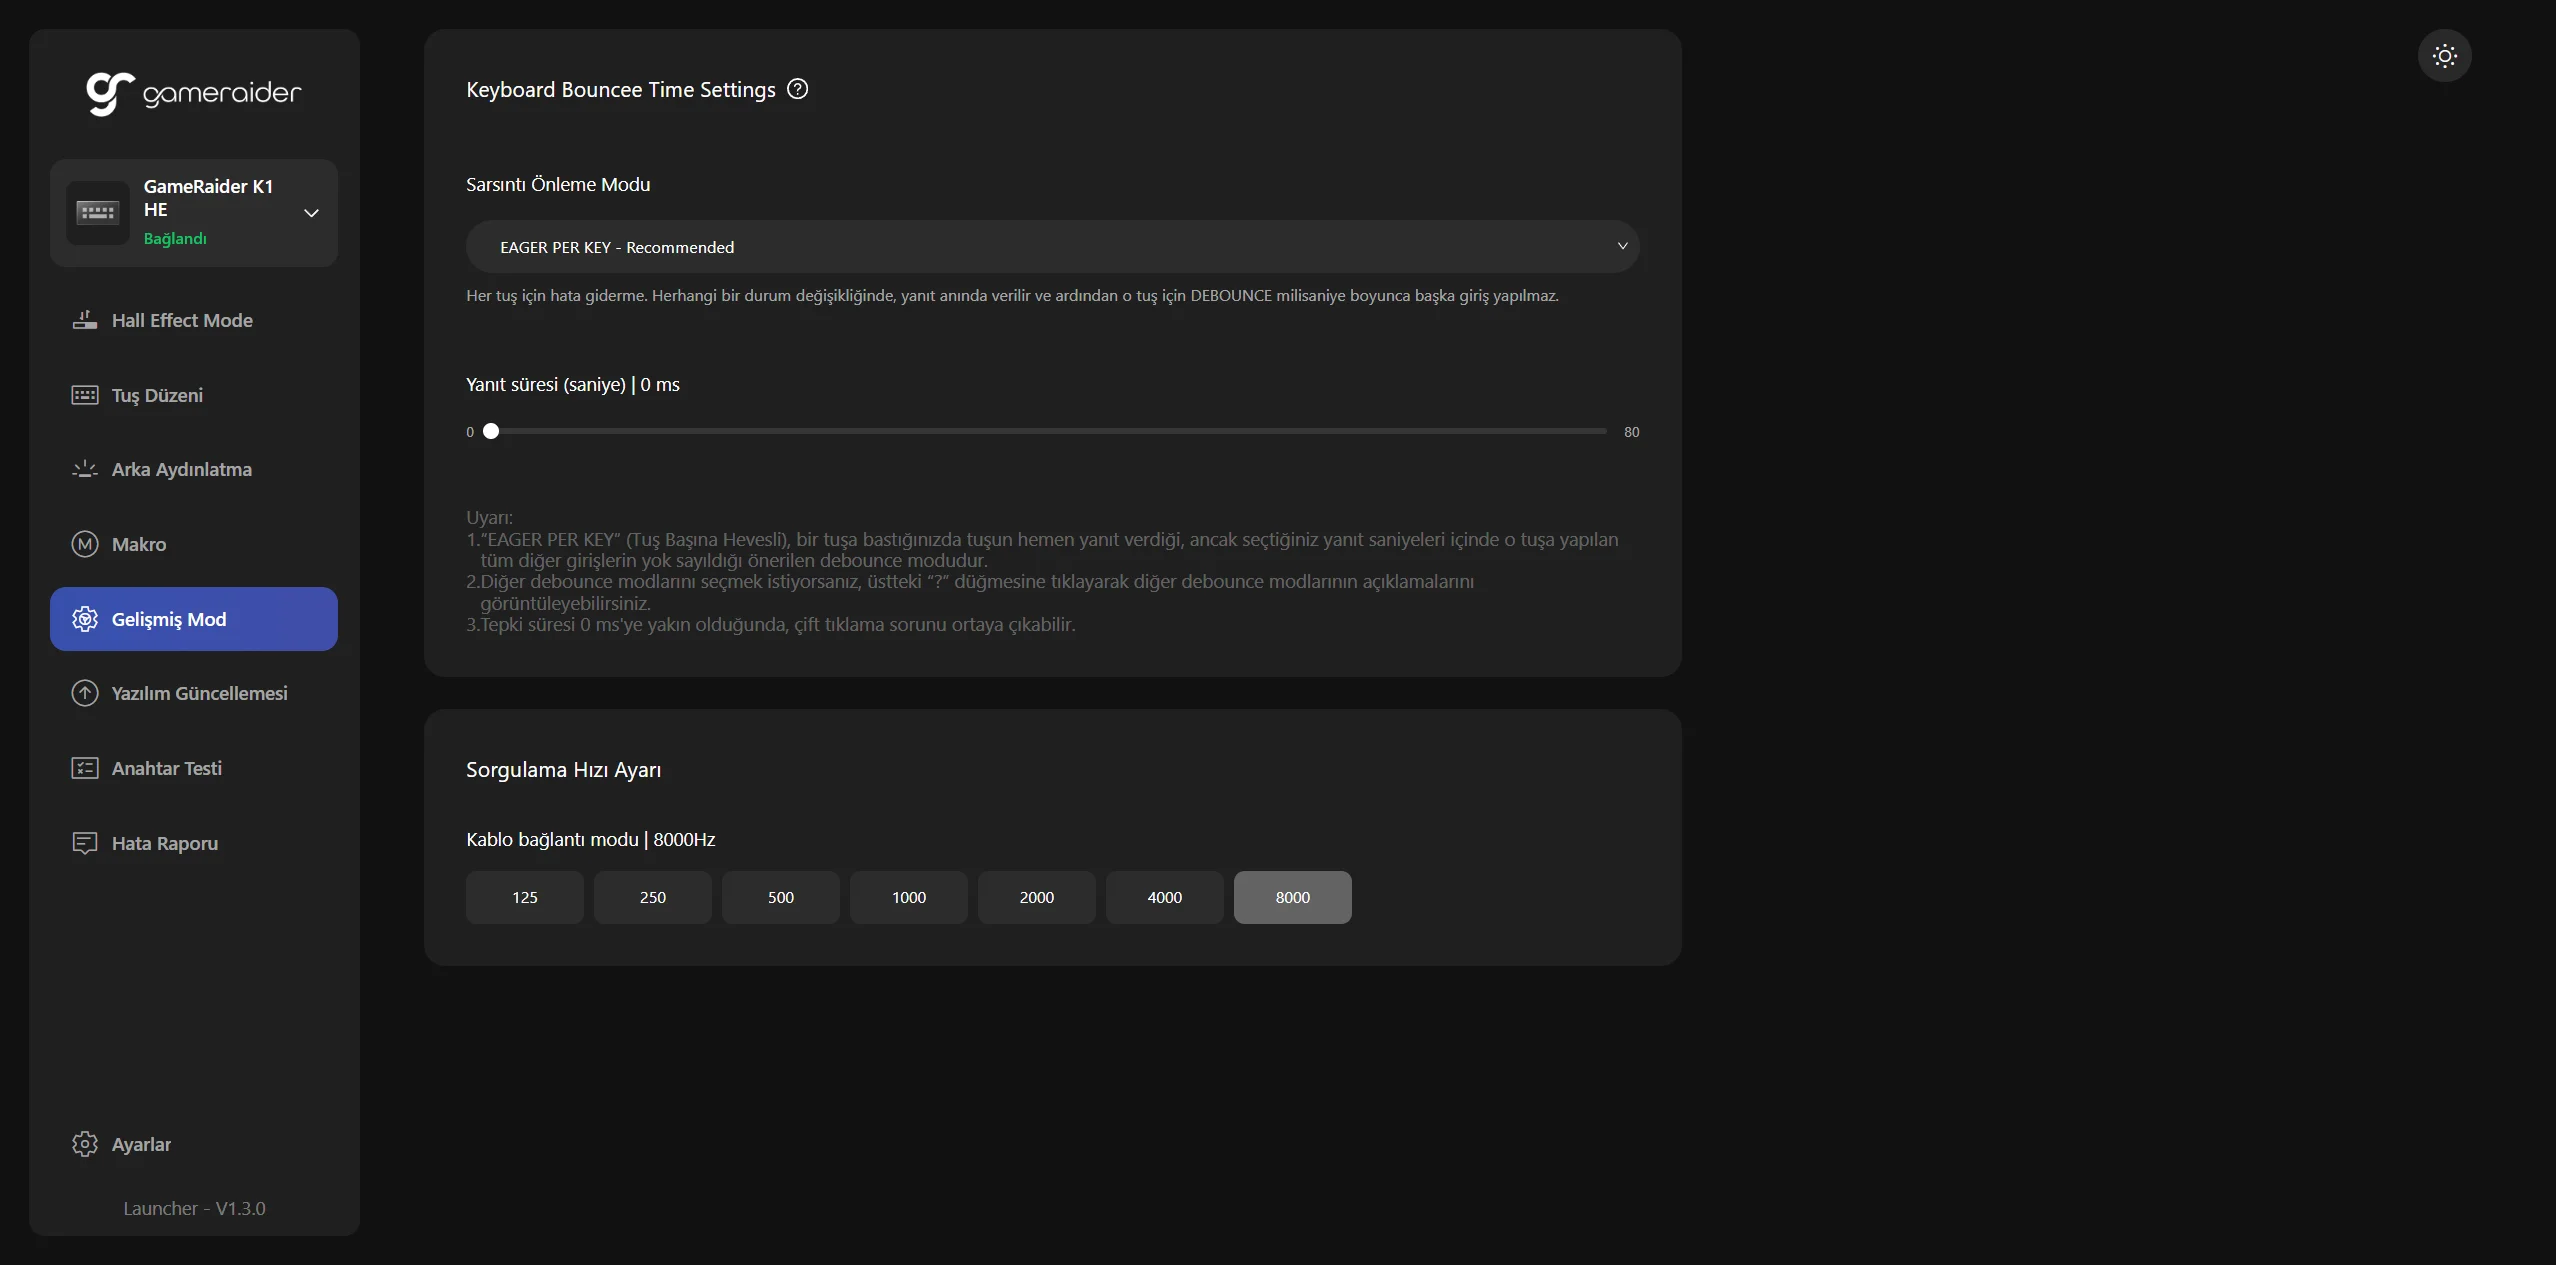Open the Sarsıntı Önleme Modu dropdown
2556x1265 pixels.
click(x=1050, y=247)
